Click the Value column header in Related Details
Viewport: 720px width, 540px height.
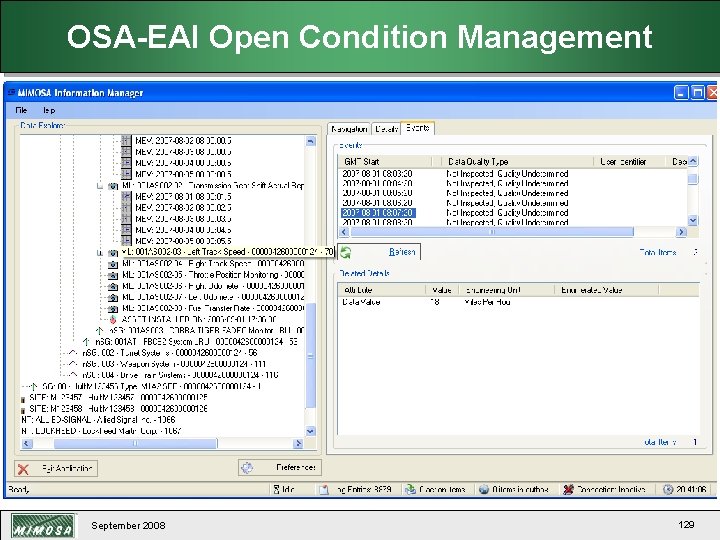(442, 290)
